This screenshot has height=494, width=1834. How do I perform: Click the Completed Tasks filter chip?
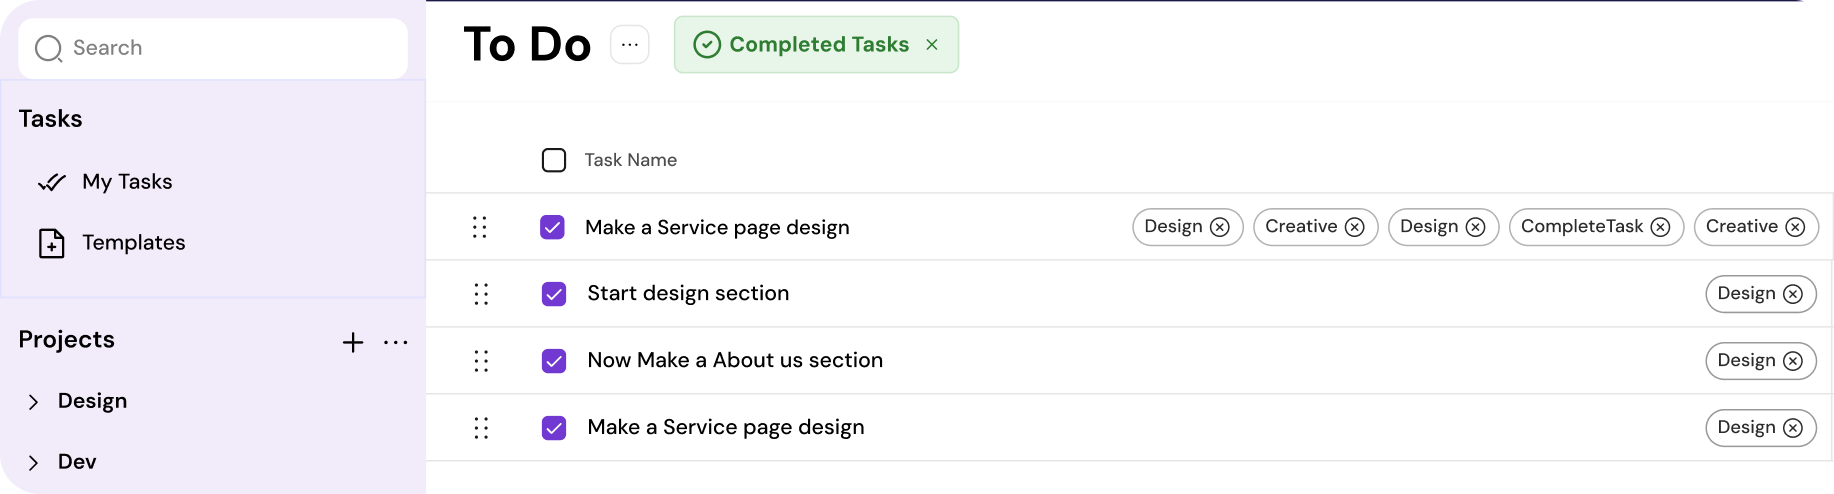816,45
